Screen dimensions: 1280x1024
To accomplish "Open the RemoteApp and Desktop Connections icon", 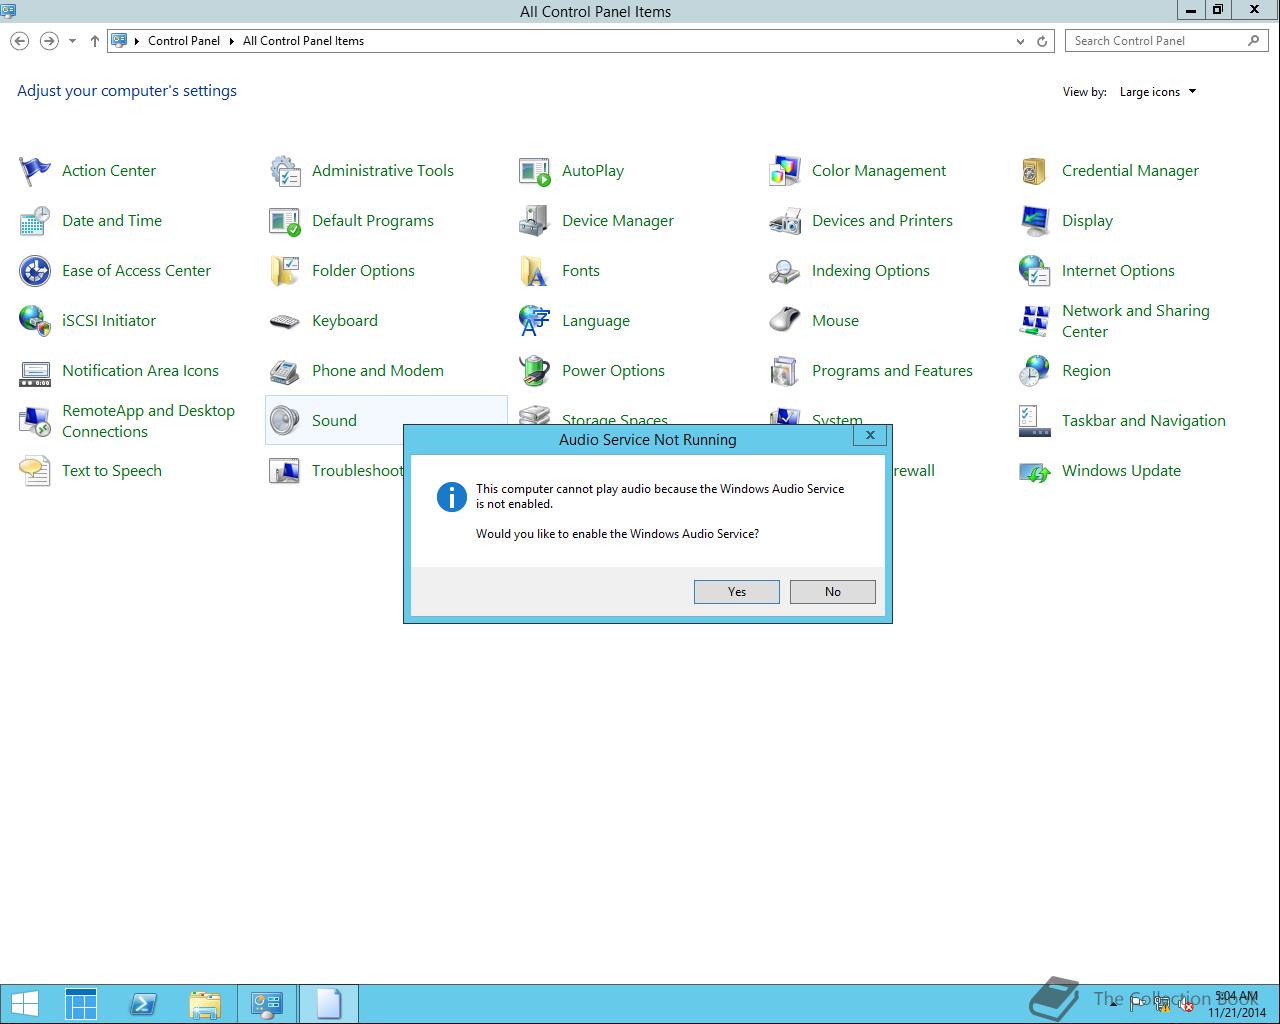I will tap(35, 421).
